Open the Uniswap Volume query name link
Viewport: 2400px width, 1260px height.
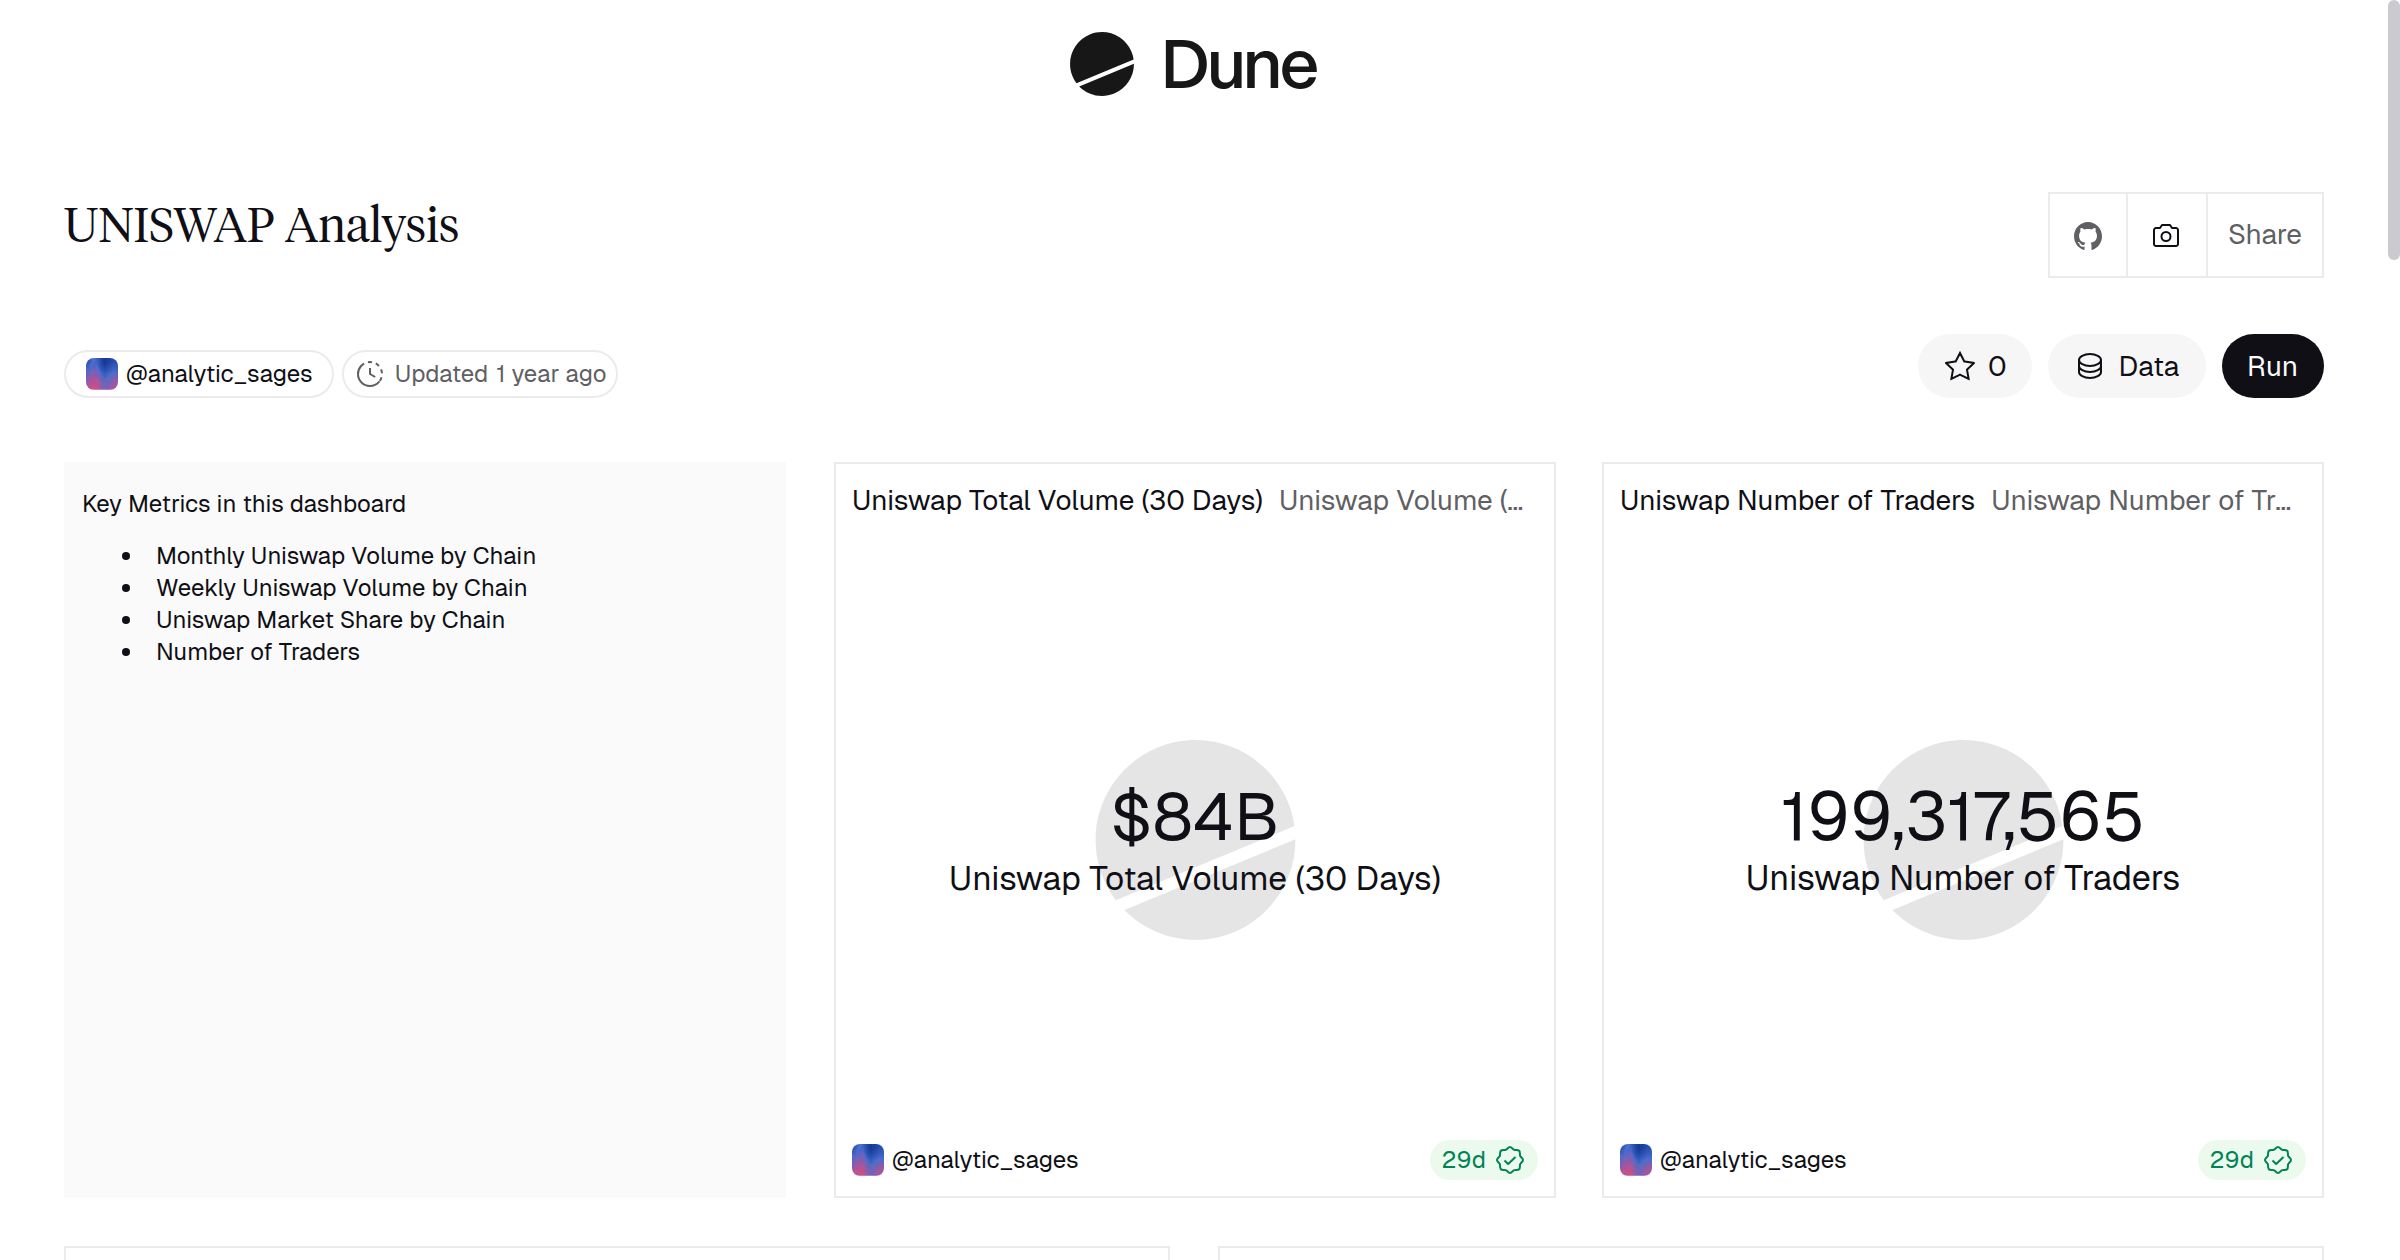tap(1400, 501)
